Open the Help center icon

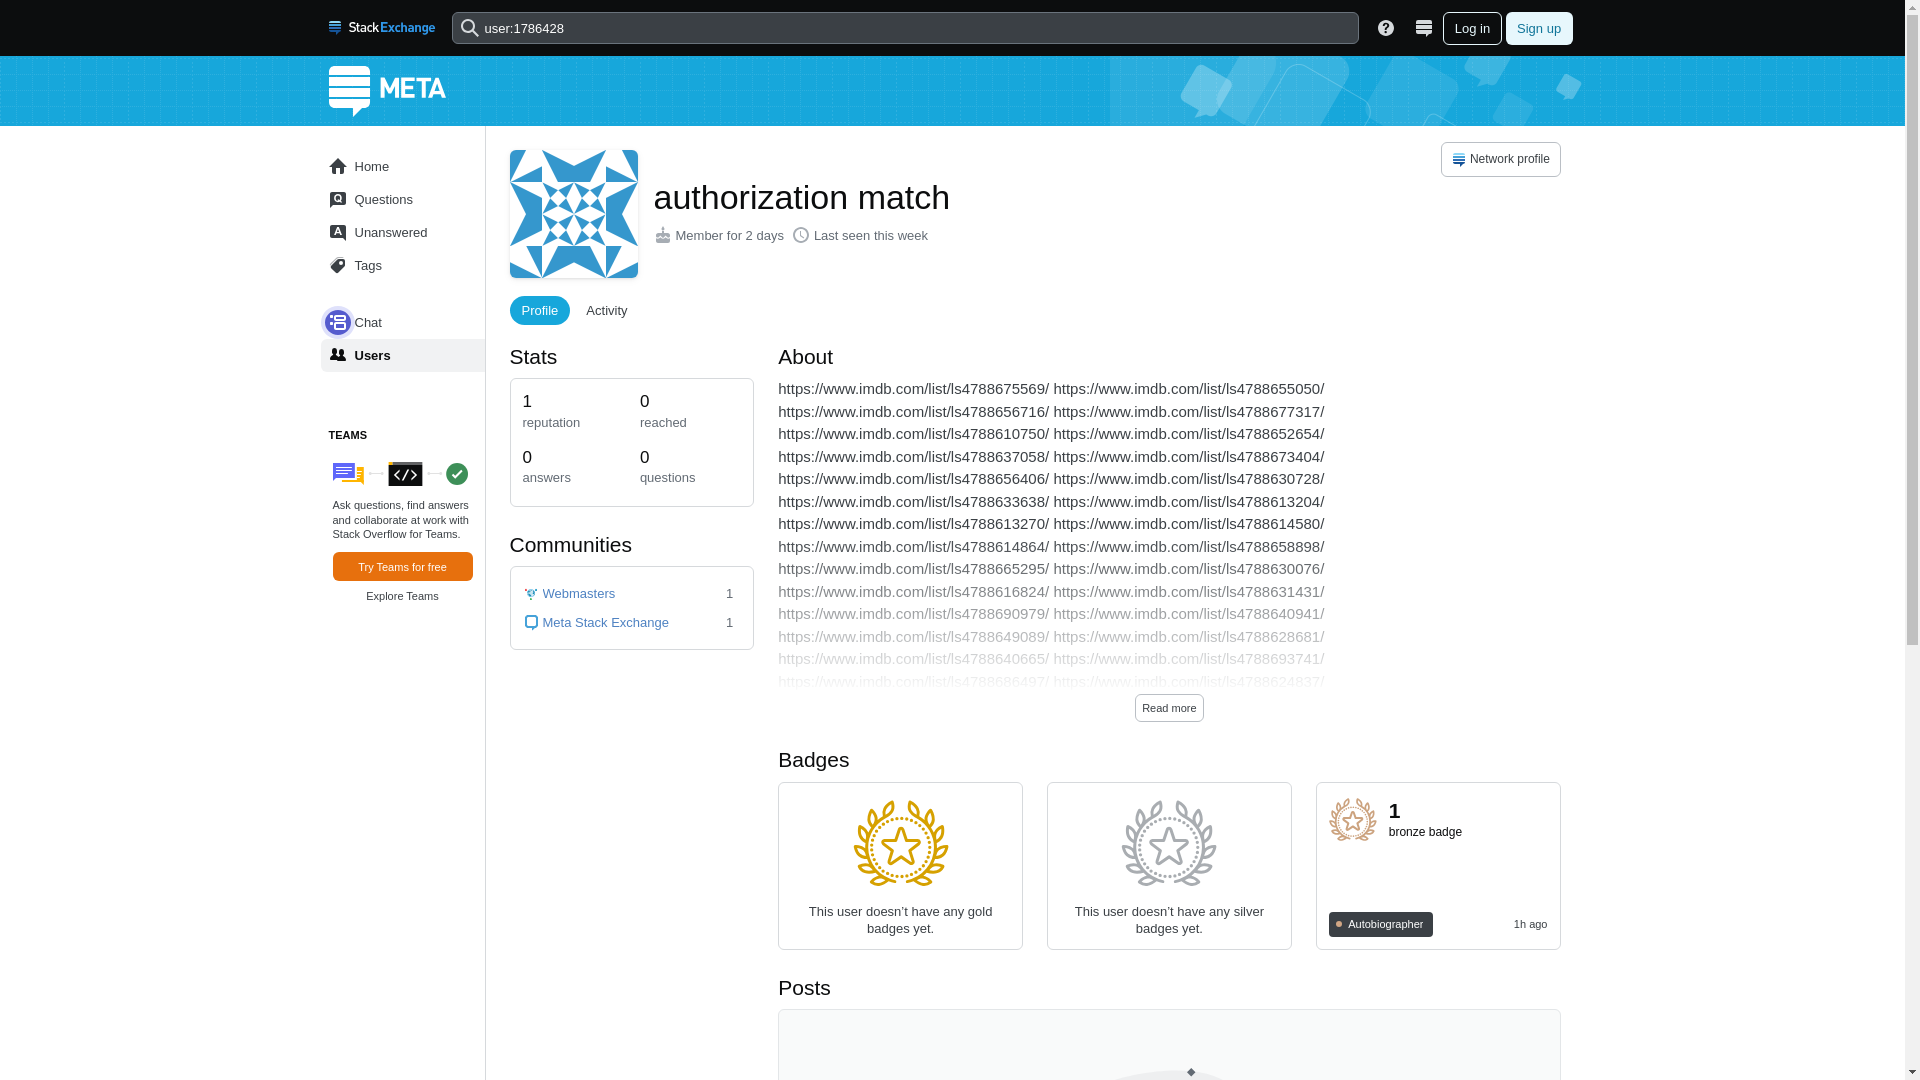(1385, 28)
